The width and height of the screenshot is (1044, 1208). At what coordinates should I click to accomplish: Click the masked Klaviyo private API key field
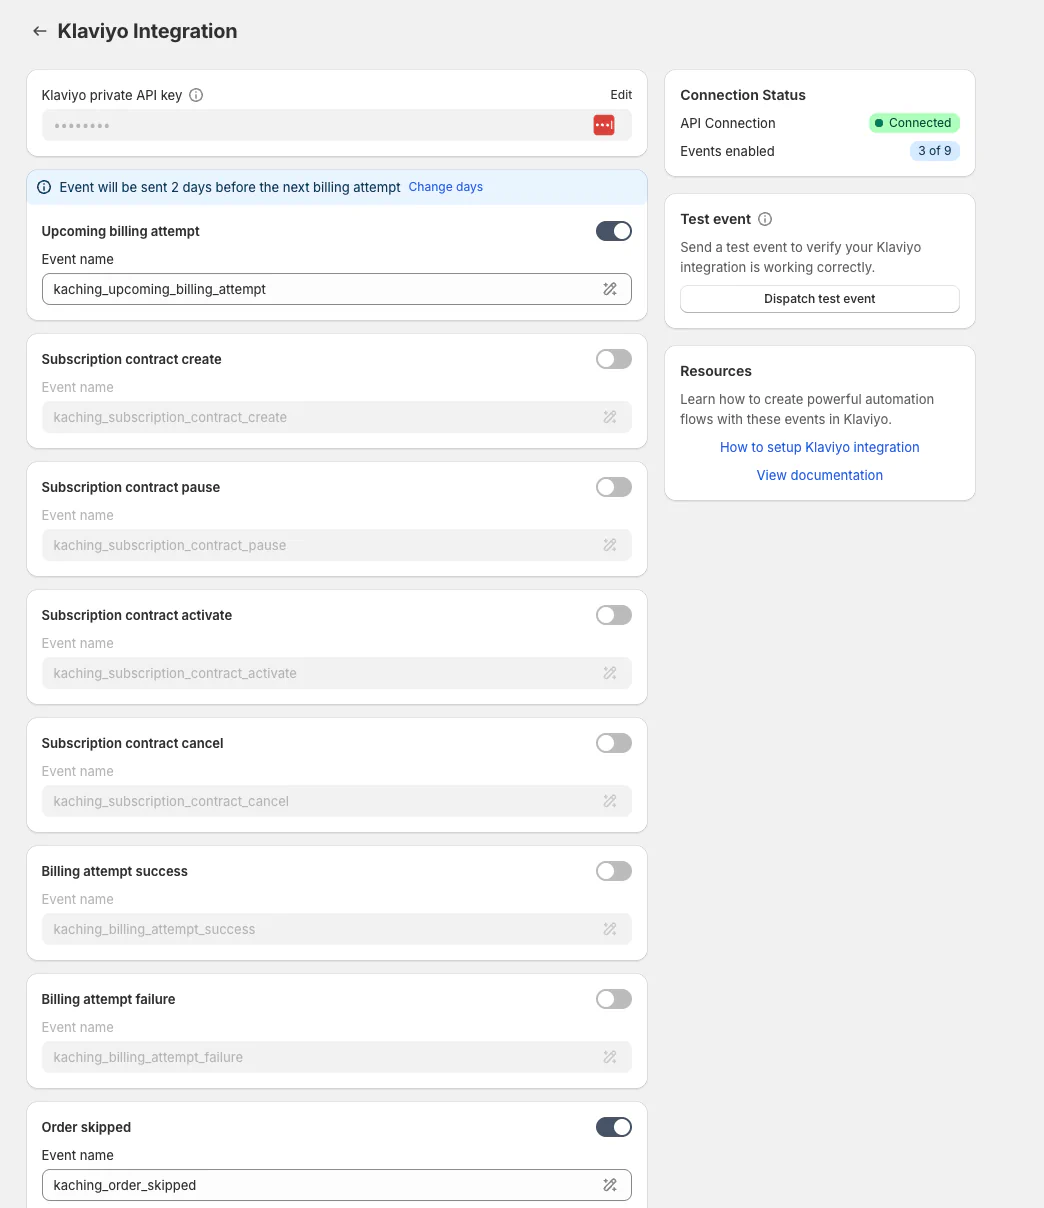[337, 125]
